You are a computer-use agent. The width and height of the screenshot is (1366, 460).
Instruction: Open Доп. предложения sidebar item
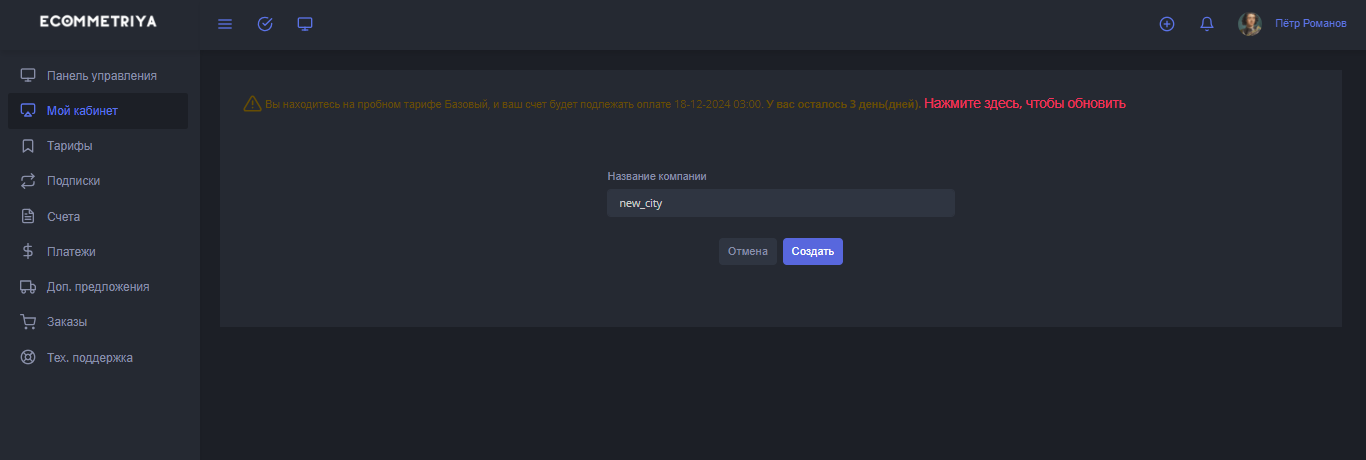pyautogui.click(x=98, y=287)
